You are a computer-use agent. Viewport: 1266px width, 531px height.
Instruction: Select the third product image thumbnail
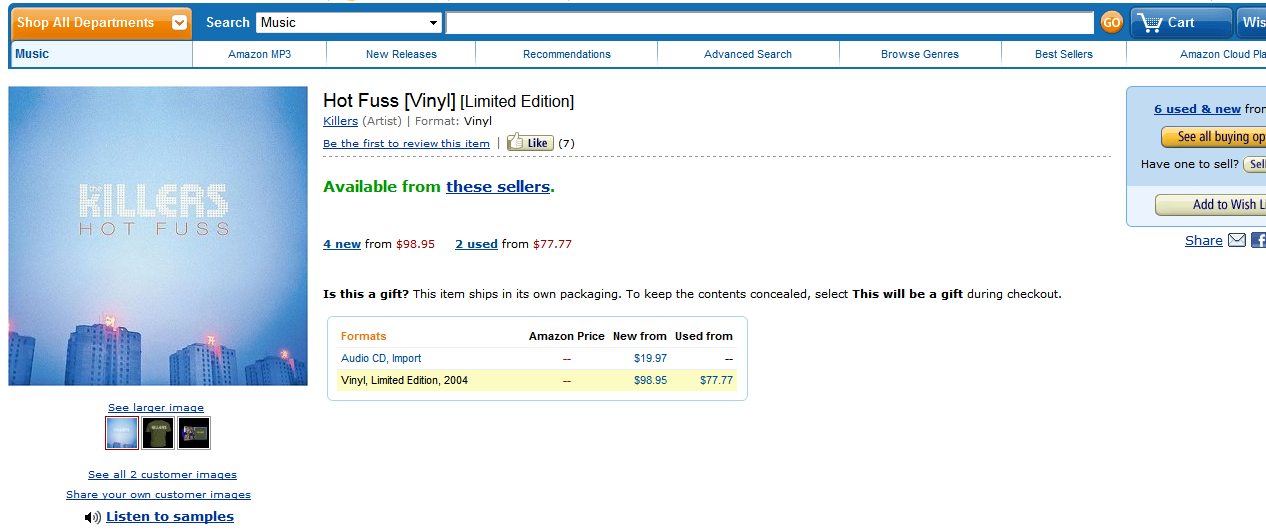click(194, 433)
